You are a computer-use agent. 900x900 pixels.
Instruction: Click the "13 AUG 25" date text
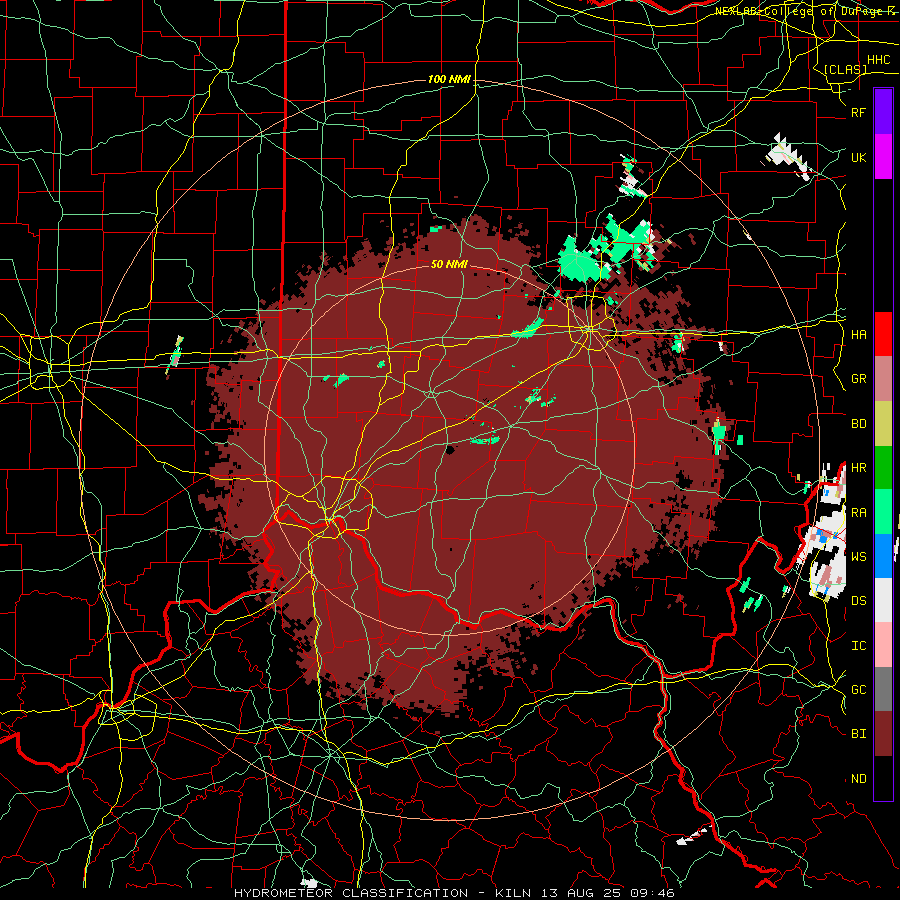pyautogui.click(x=581, y=893)
